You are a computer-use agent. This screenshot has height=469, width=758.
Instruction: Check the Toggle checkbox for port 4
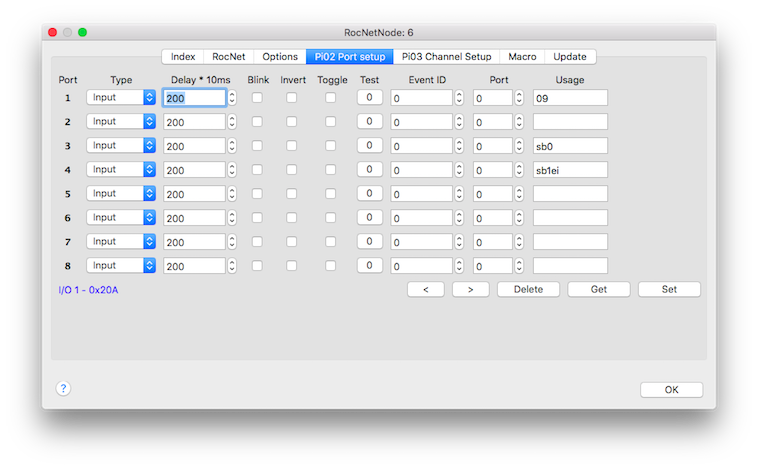tap(331, 170)
